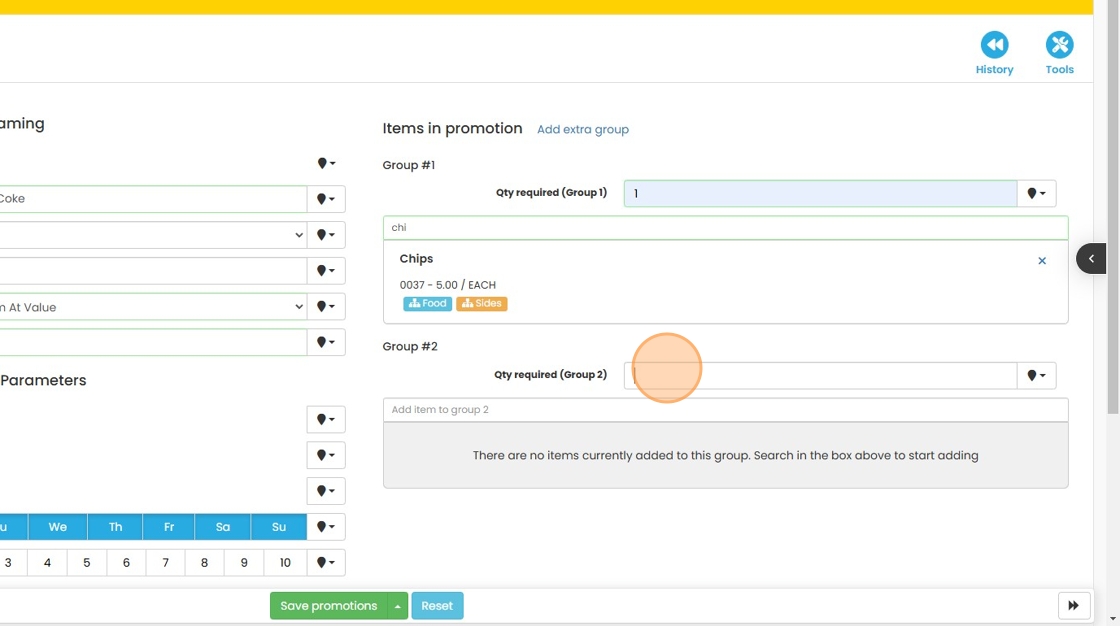Image resolution: width=1120 pixels, height=626 pixels.
Task: Click the Sides category tag
Action: pyautogui.click(x=482, y=304)
